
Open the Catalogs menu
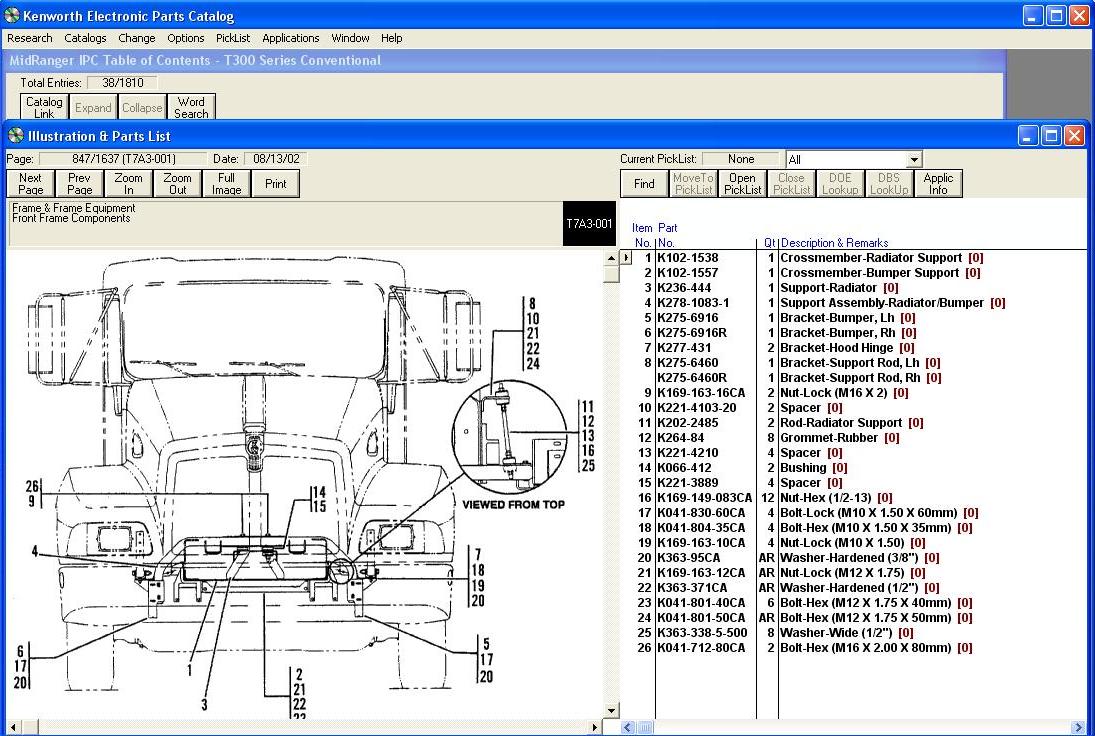coord(85,38)
